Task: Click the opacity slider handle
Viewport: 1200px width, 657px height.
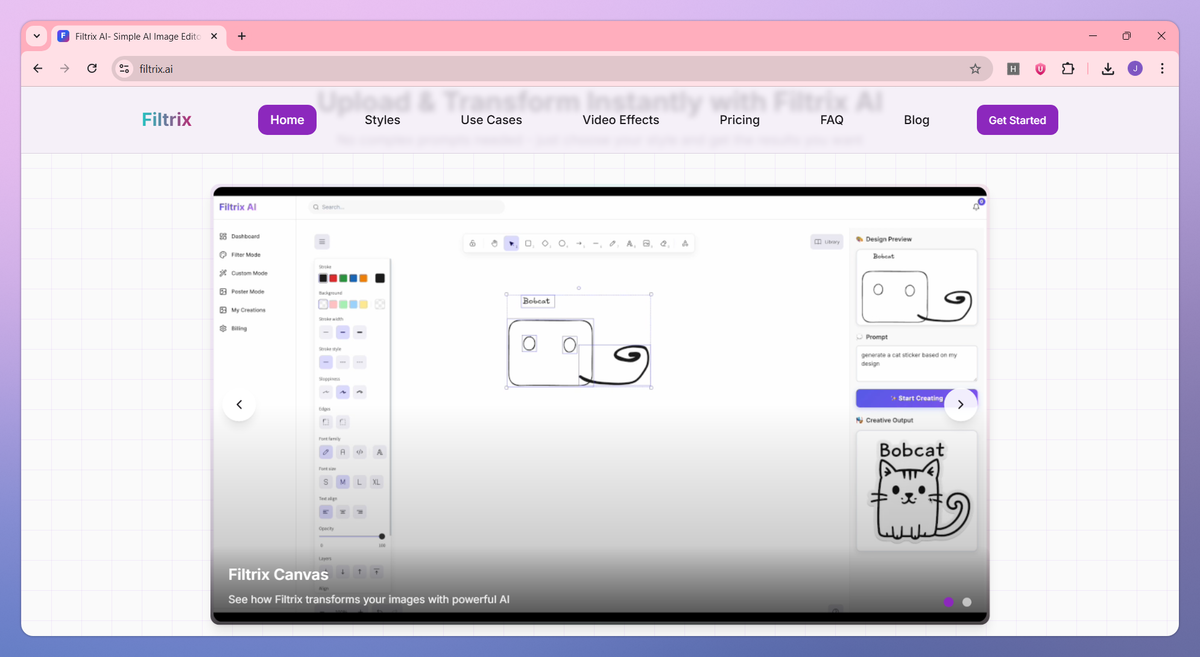Action: 382,537
